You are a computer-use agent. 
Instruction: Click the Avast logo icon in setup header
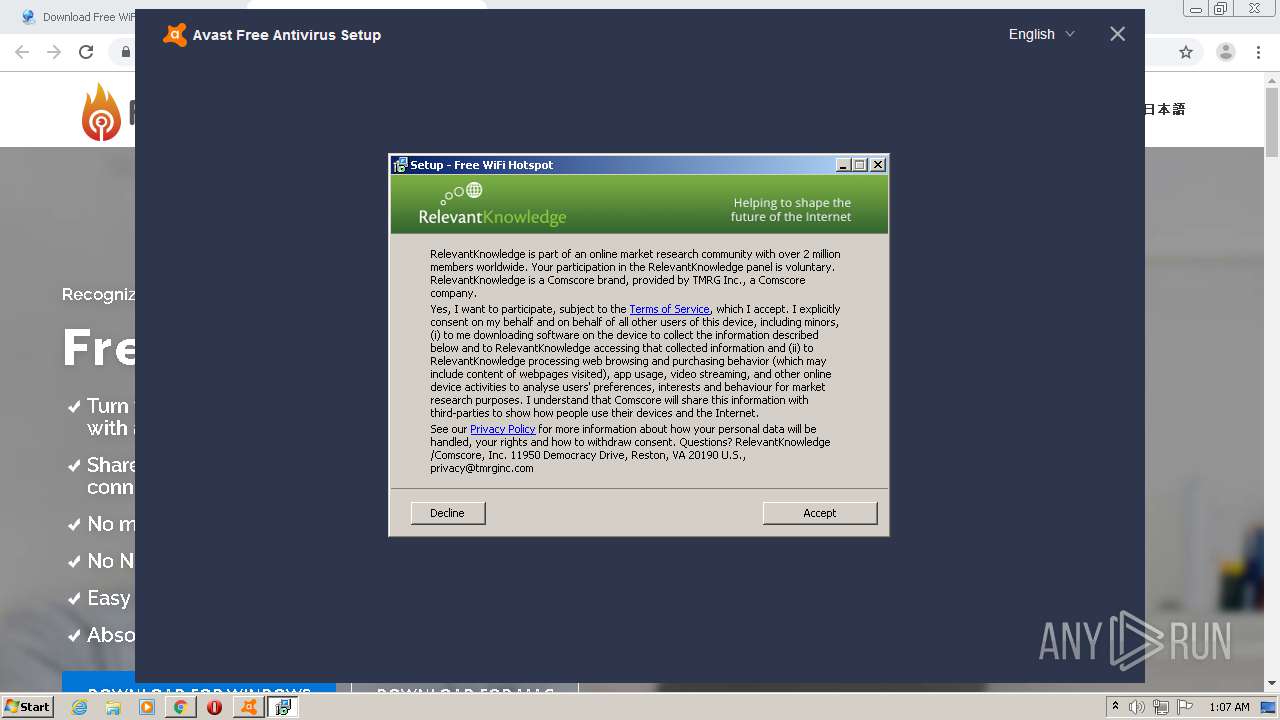coord(175,35)
